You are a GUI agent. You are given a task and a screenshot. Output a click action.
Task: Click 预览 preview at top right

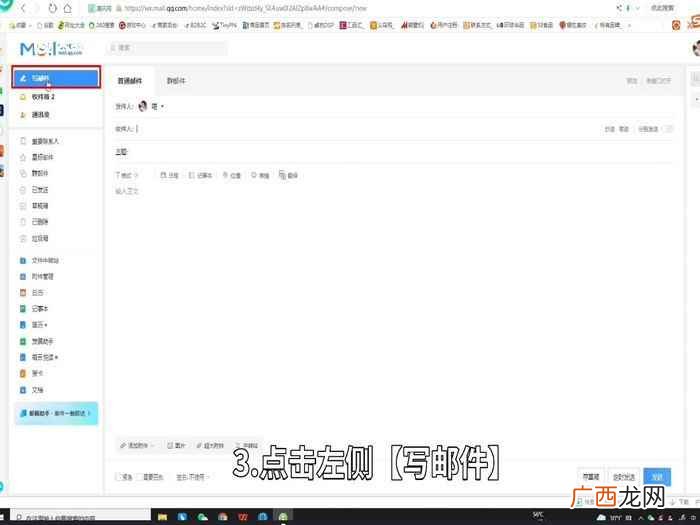coord(632,81)
